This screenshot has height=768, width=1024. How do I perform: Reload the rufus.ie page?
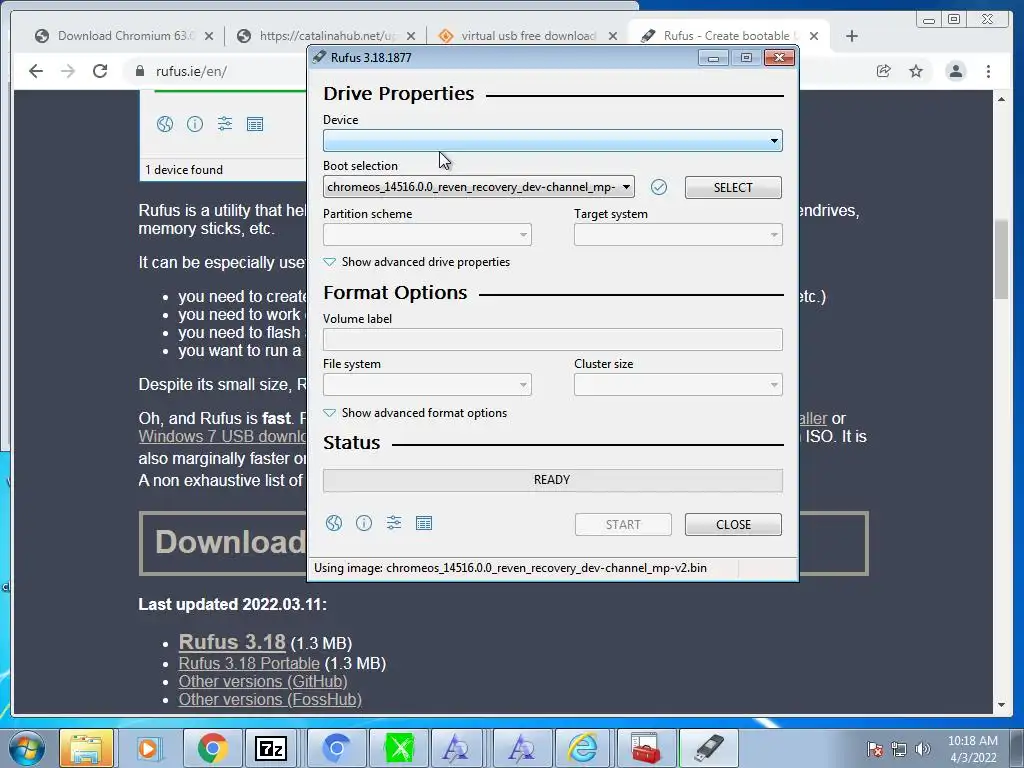[x=100, y=71]
